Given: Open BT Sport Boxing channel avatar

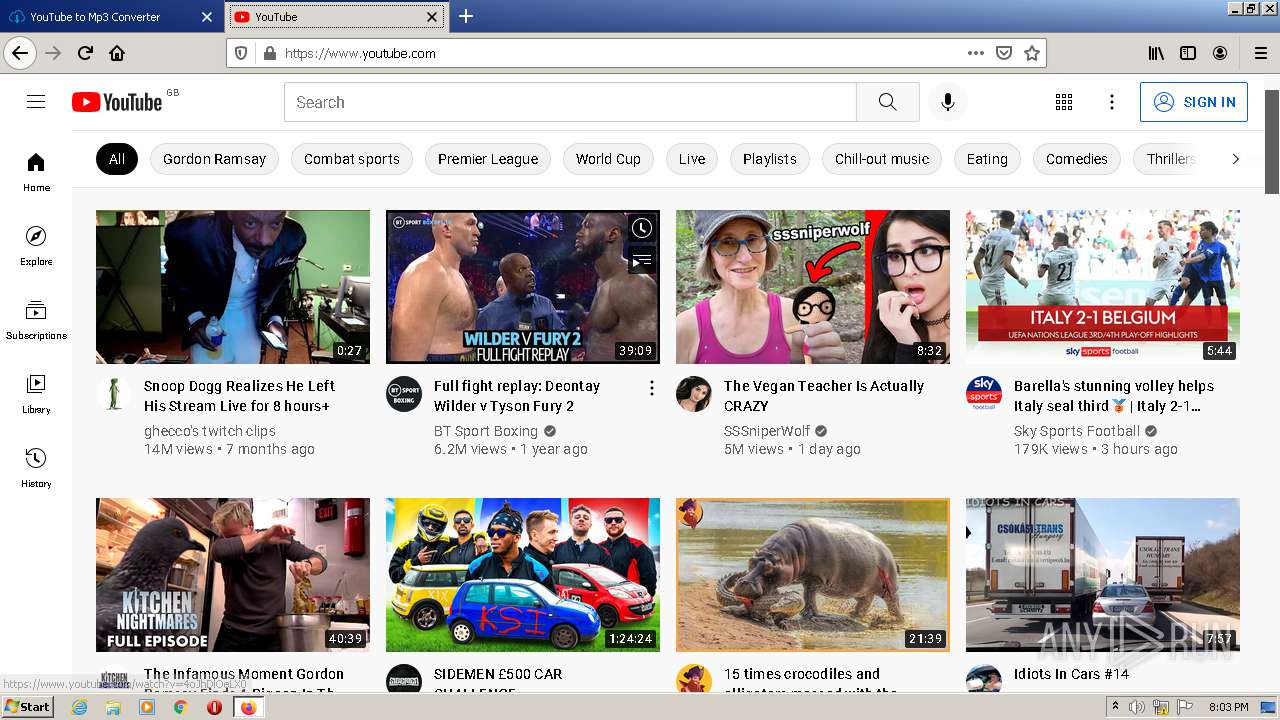Looking at the screenshot, I should 404,394.
